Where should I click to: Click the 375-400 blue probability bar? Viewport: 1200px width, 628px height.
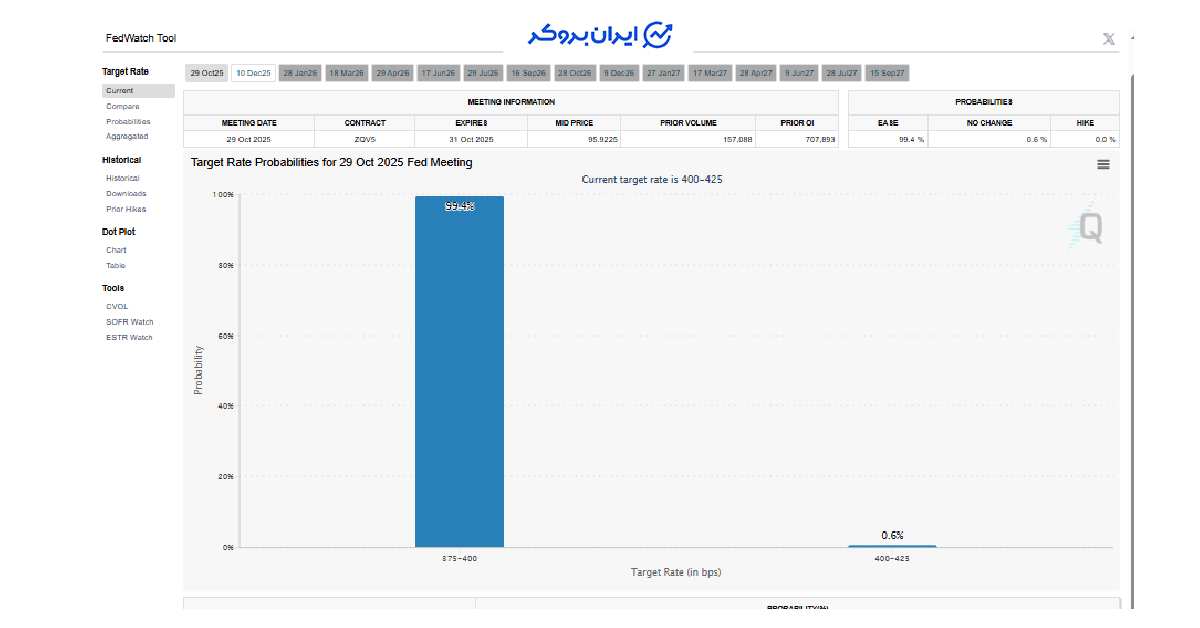pyautogui.click(x=459, y=371)
